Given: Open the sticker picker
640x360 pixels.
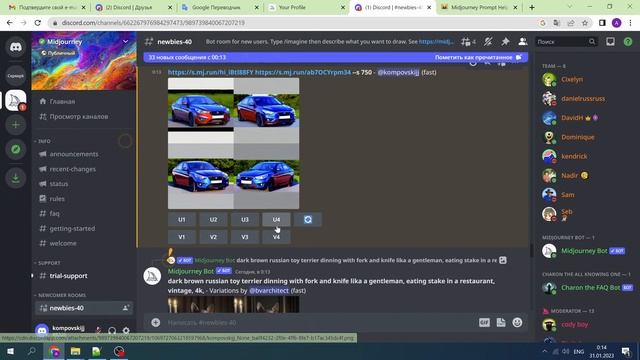Looking at the screenshot, I should coord(501,322).
